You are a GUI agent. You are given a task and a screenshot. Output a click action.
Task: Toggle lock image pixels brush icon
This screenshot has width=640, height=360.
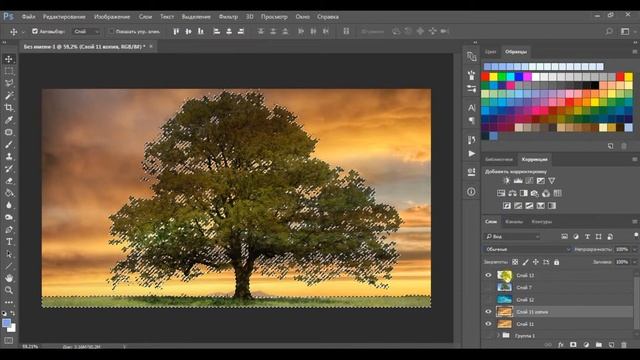(x=526, y=262)
